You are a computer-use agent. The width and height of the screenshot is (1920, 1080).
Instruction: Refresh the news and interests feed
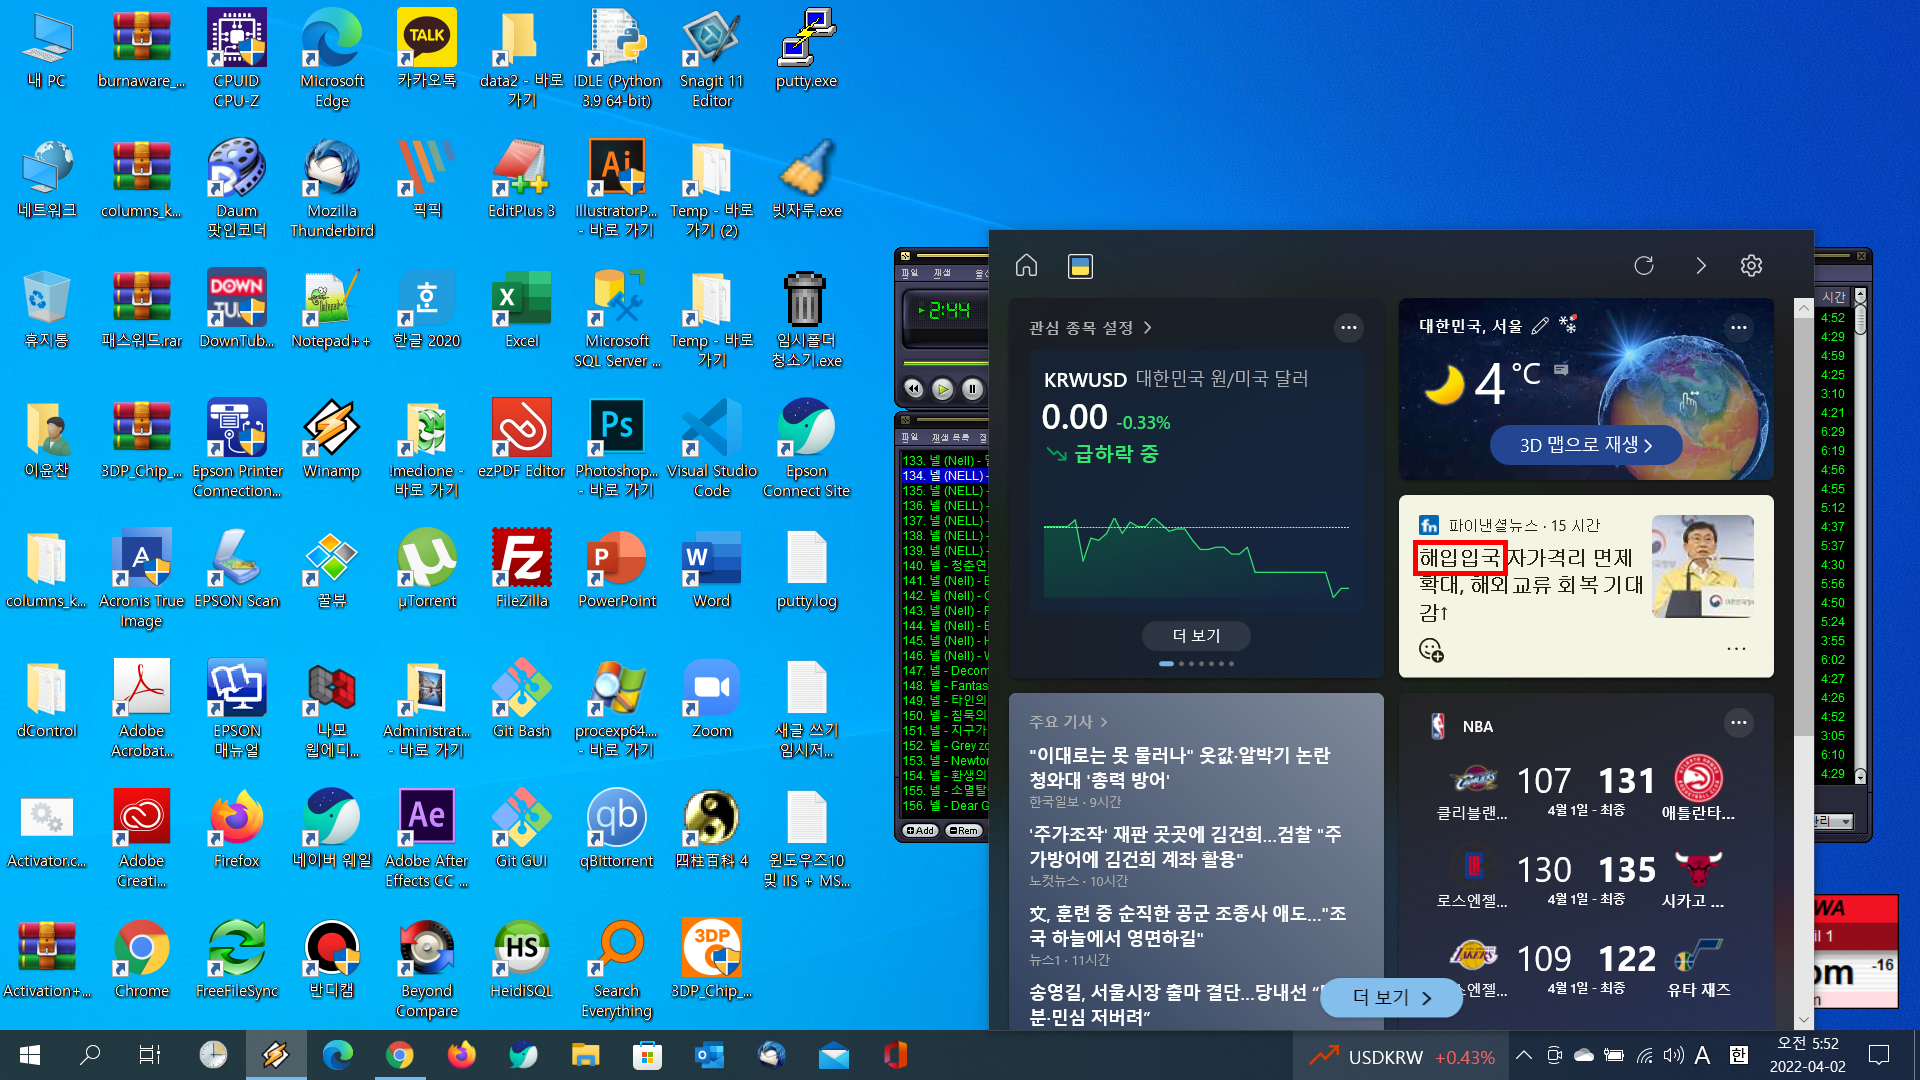click(1644, 265)
